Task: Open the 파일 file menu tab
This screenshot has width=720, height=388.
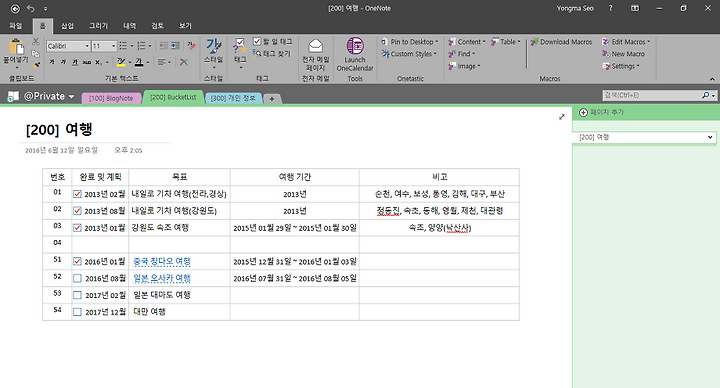Action: (x=16, y=26)
